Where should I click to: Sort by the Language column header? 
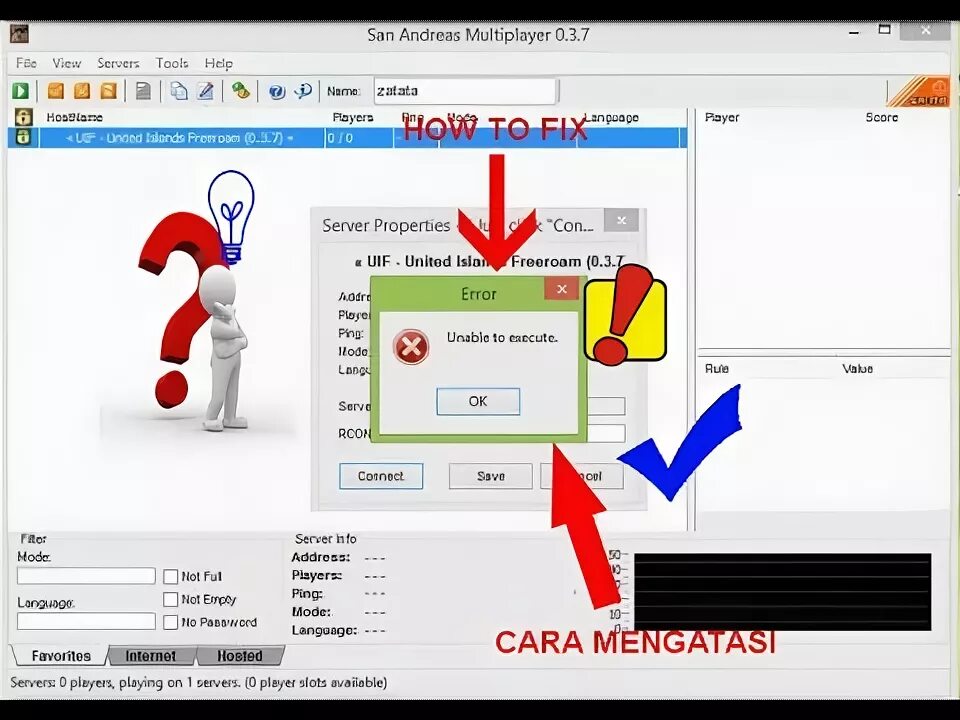click(x=611, y=117)
